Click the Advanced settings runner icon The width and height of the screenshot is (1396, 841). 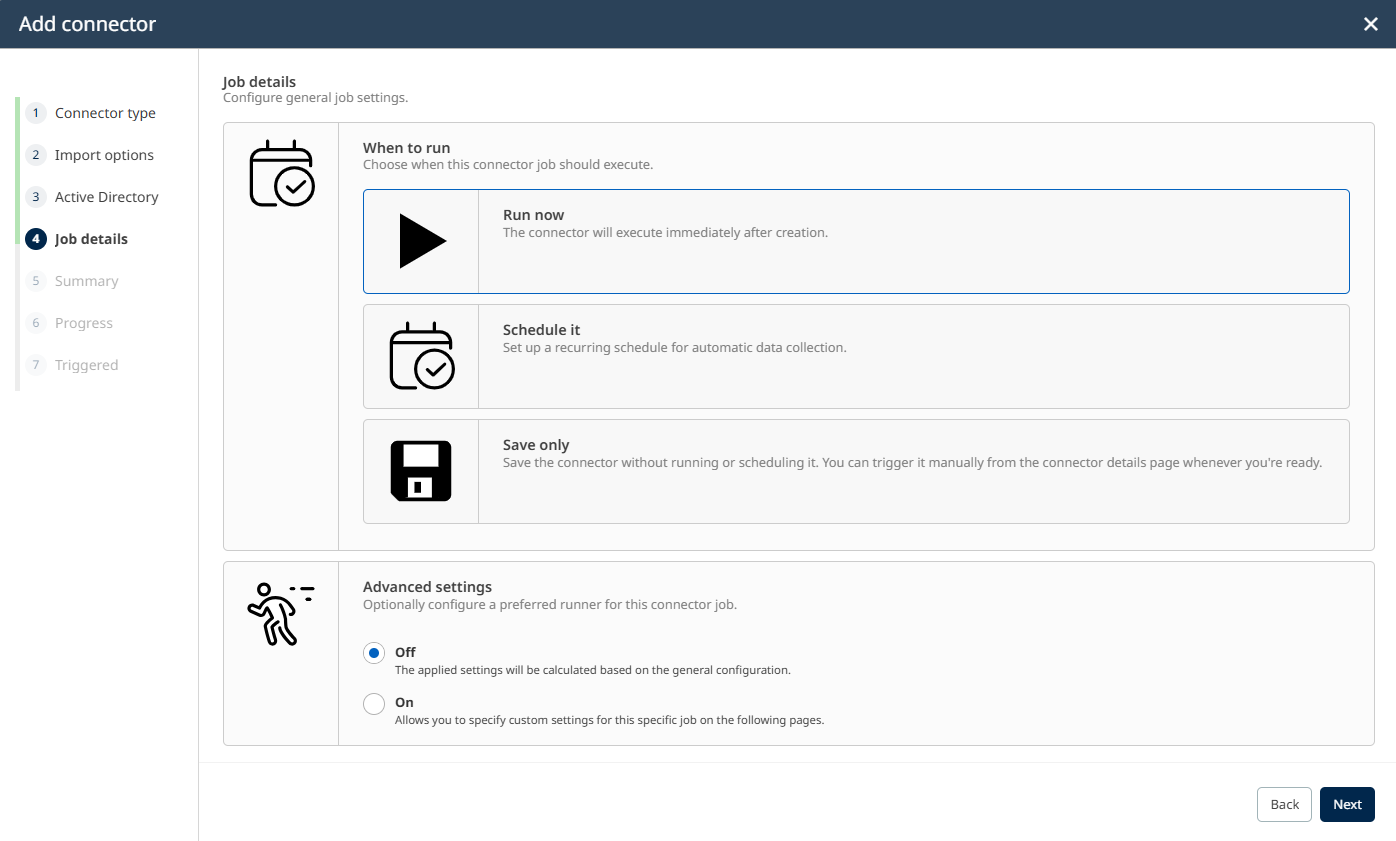[x=281, y=613]
